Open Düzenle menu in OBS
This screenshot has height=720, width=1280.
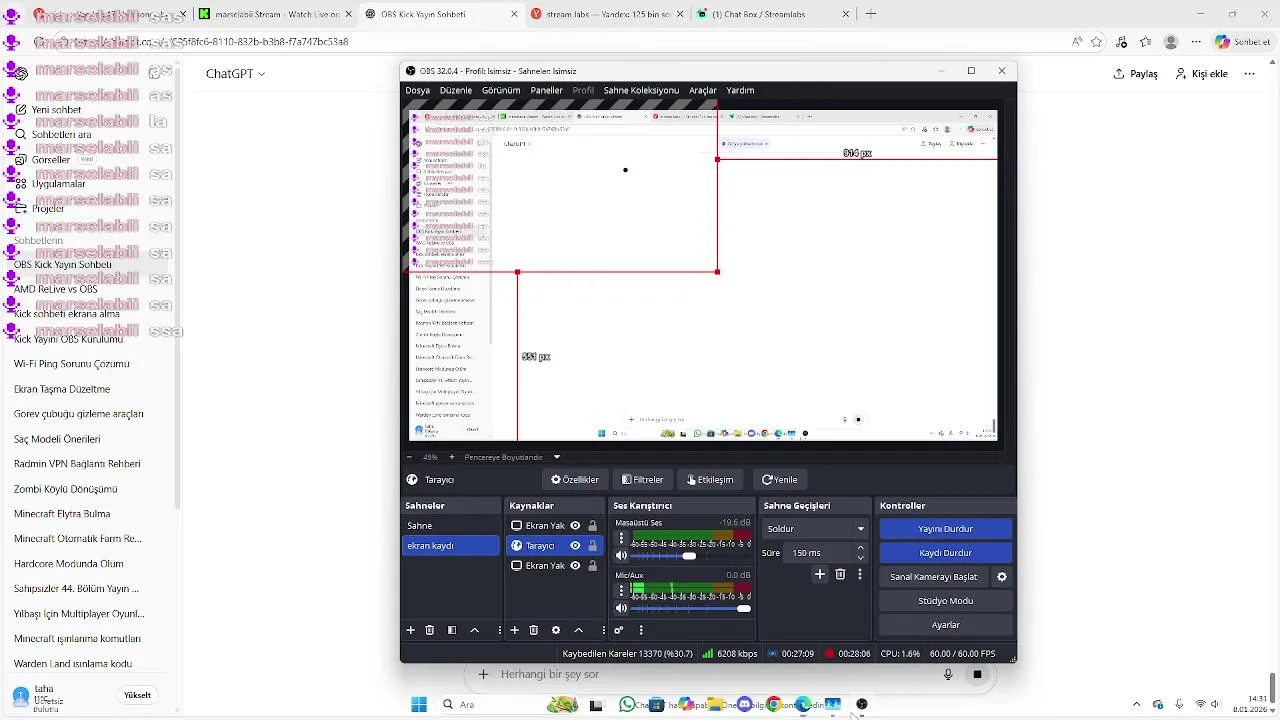[455, 90]
